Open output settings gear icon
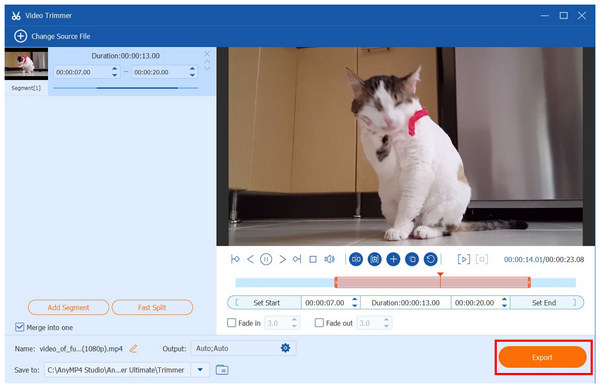The height and width of the screenshot is (388, 600). click(285, 348)
